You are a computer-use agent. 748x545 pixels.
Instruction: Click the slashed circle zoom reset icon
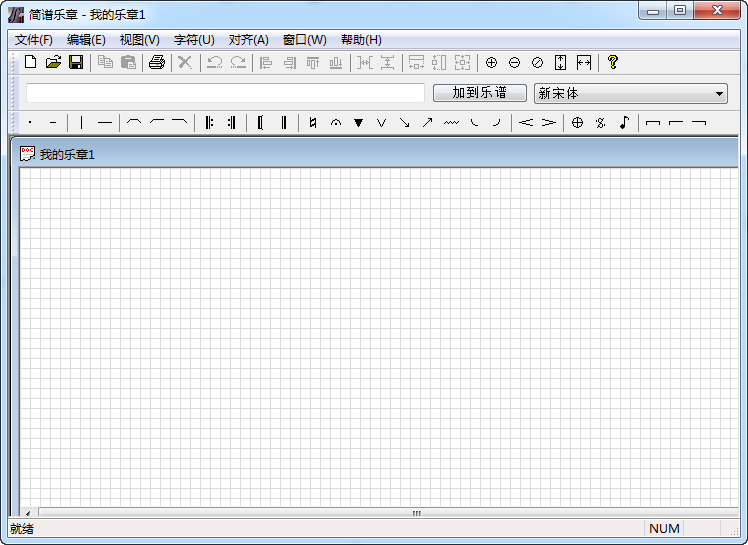tap(537, 62)
